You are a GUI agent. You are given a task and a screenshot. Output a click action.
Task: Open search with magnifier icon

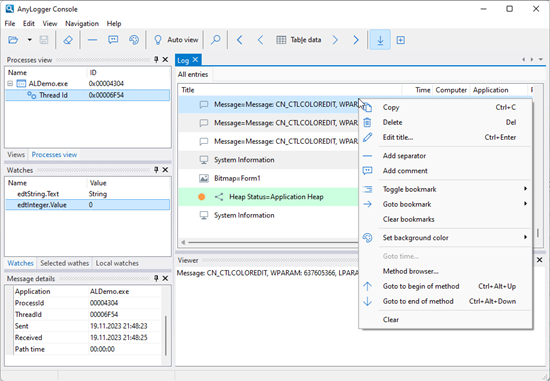(x=215, y=40)
